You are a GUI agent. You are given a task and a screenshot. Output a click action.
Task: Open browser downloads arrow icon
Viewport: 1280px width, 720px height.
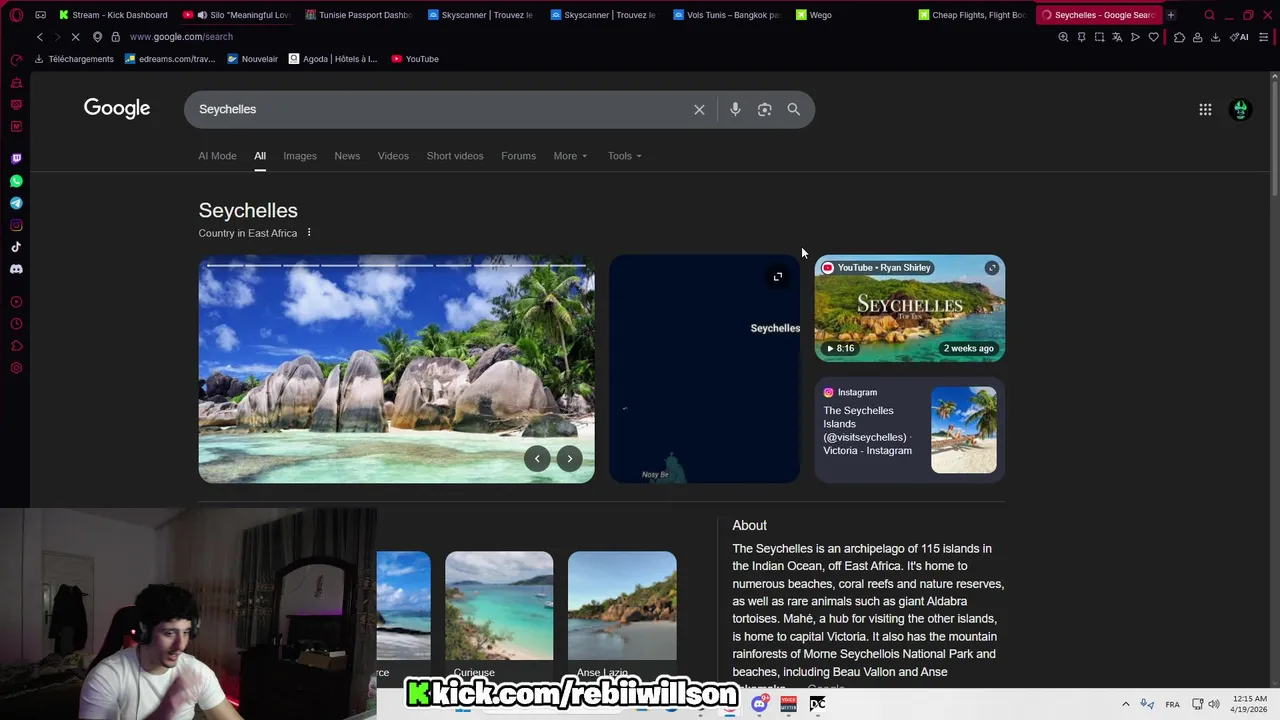pos(1215,37)
